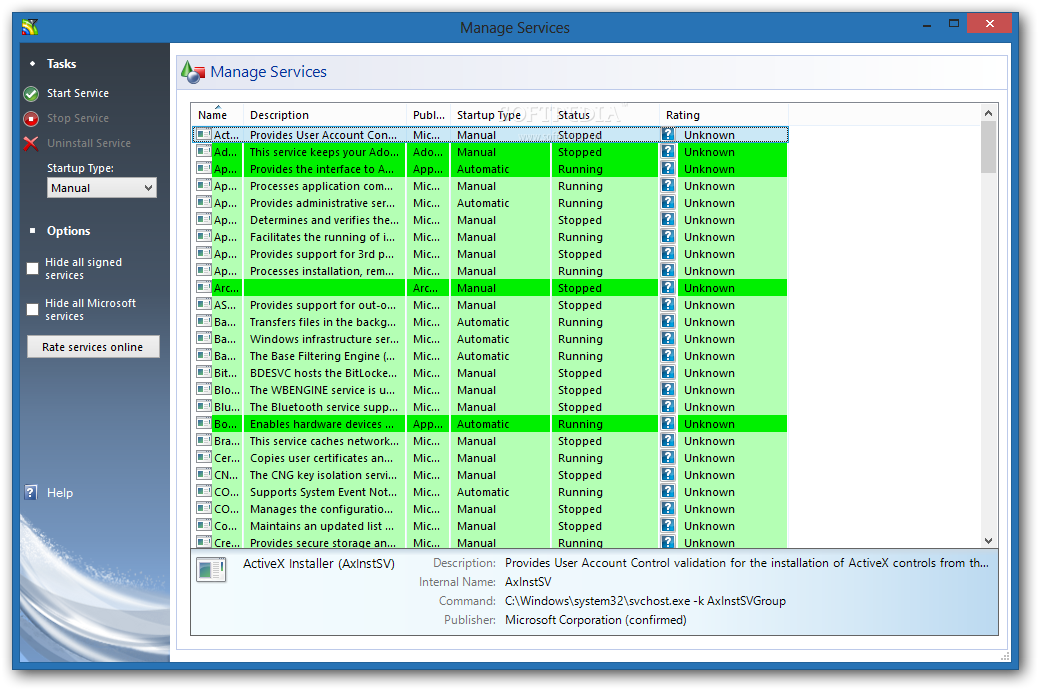The image size is (1039, 690).
Task: Click the service icon of the Act... row
Action: [204, 135]
